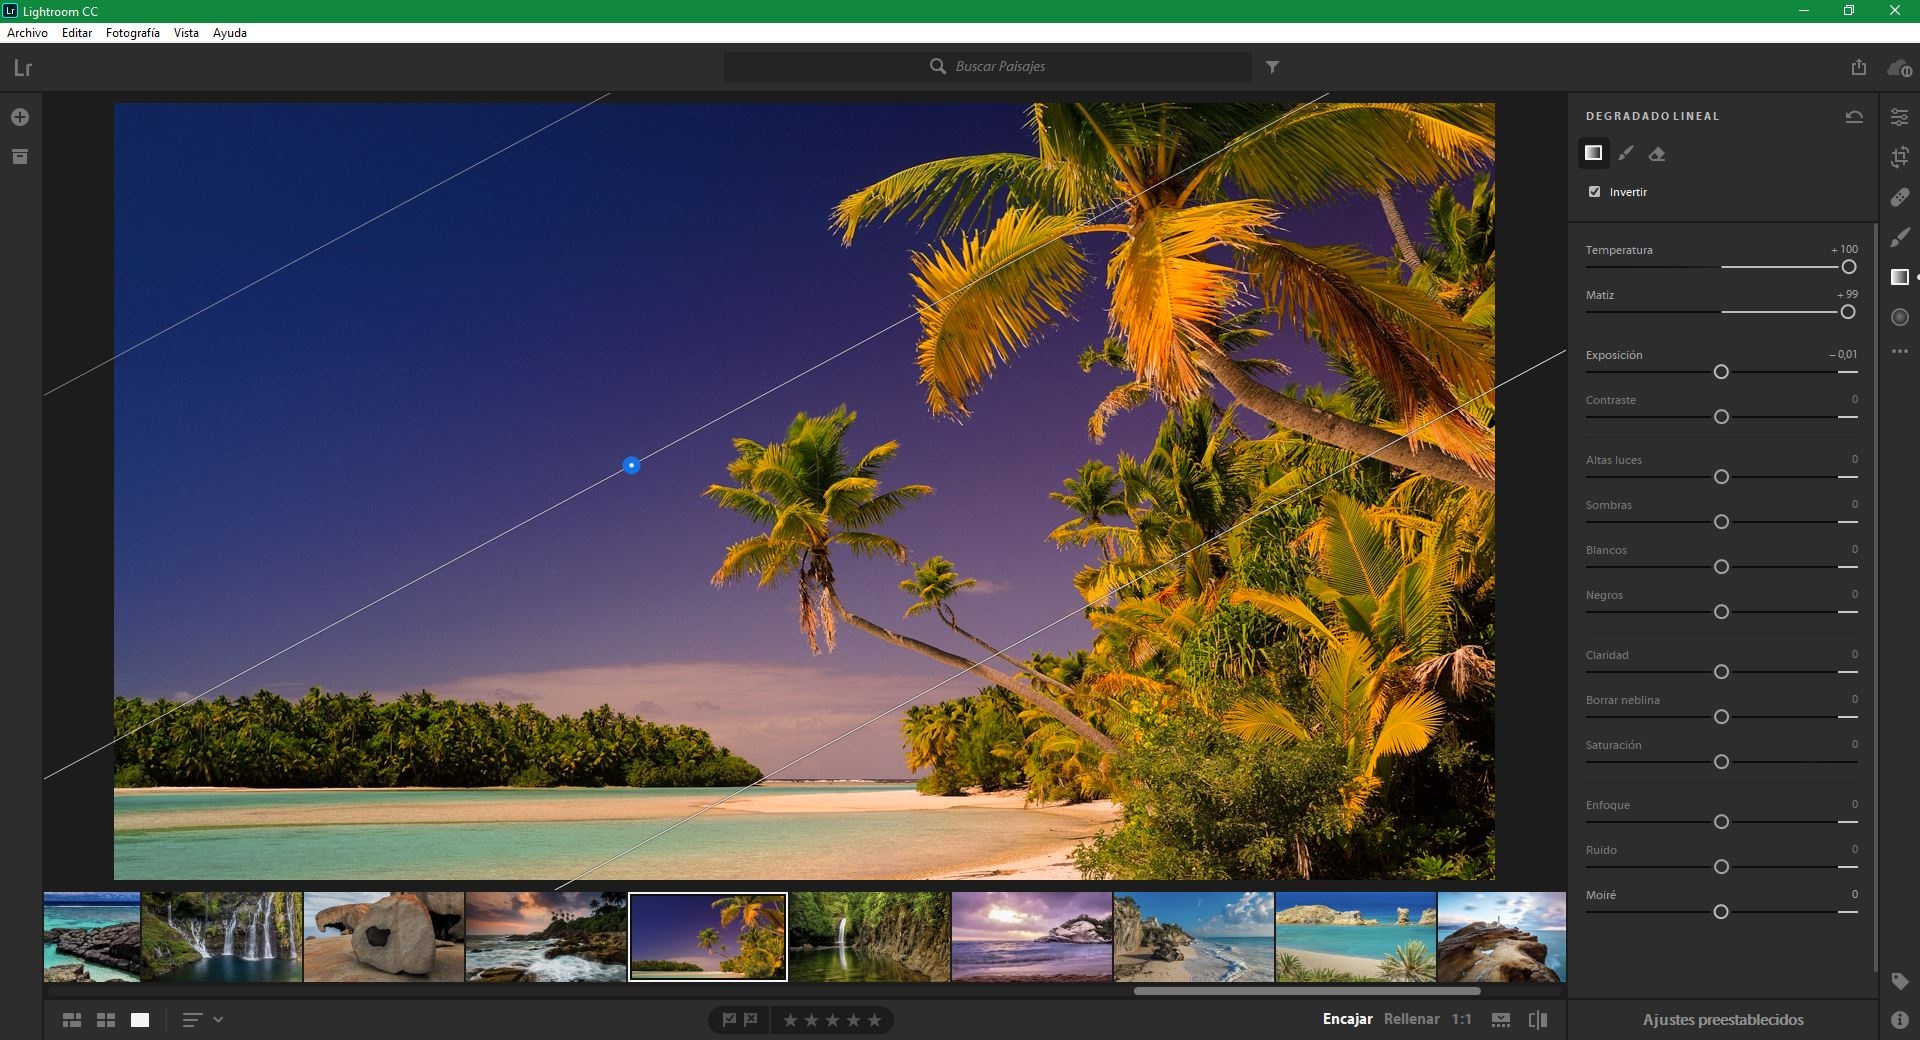This screenshot has height=1040, width=1920.
Task: Open the Edit sliders panel icon
Action: point(1900,117)
